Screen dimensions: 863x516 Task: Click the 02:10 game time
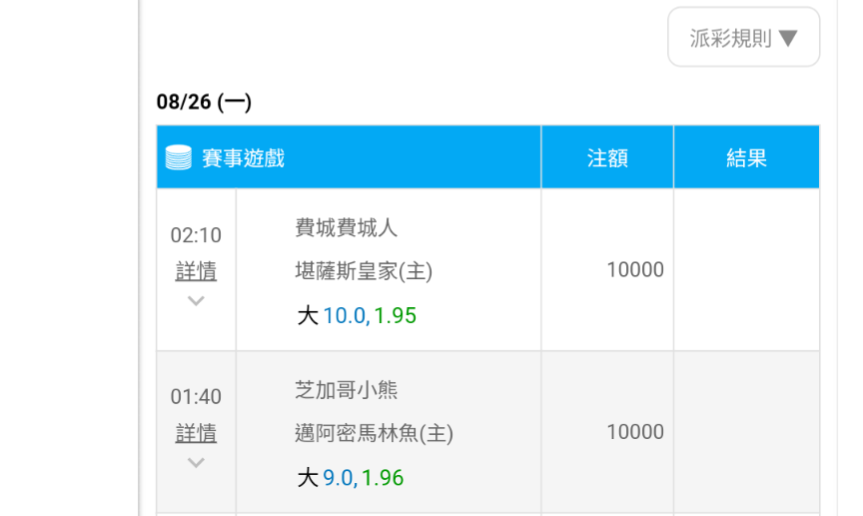[x=196, y=235]
